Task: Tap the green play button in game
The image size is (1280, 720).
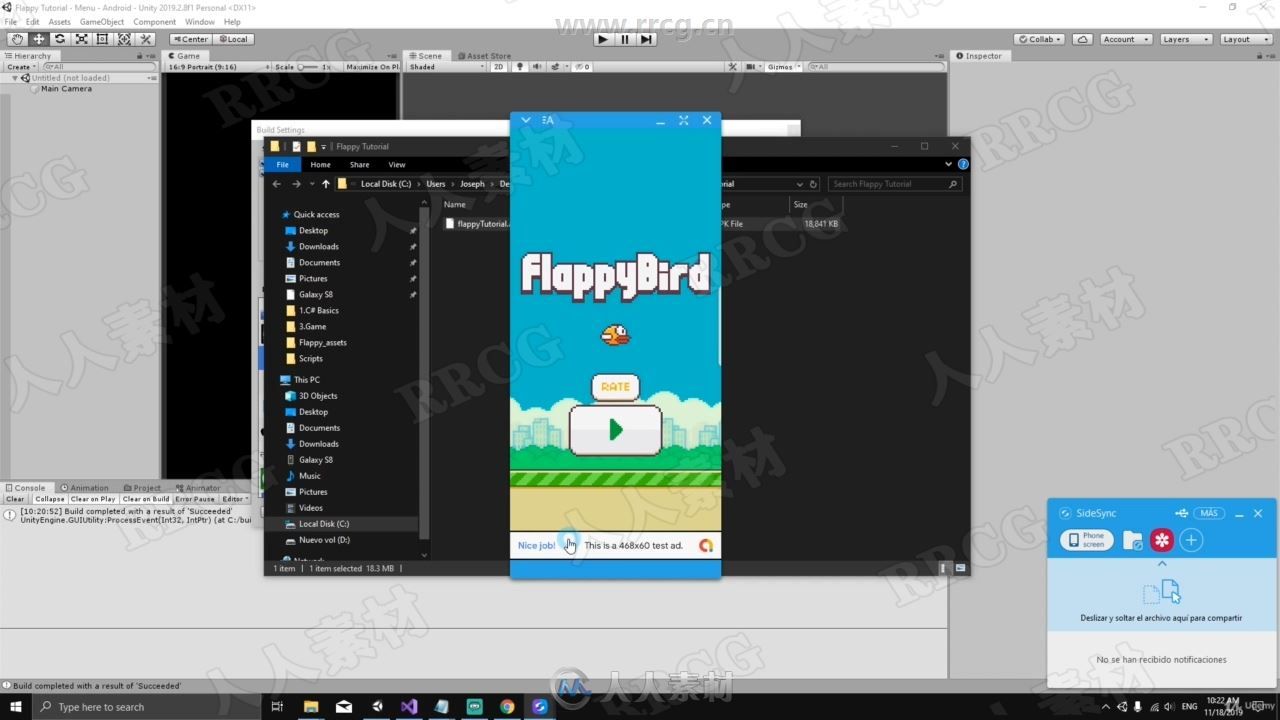Action: click(x=615, y=430)
